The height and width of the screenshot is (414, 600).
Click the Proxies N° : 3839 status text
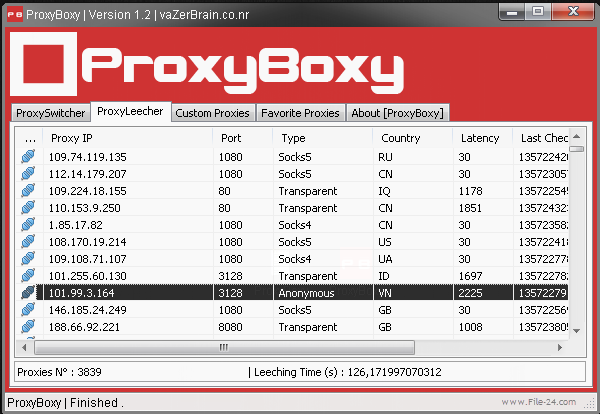[59, 372]
